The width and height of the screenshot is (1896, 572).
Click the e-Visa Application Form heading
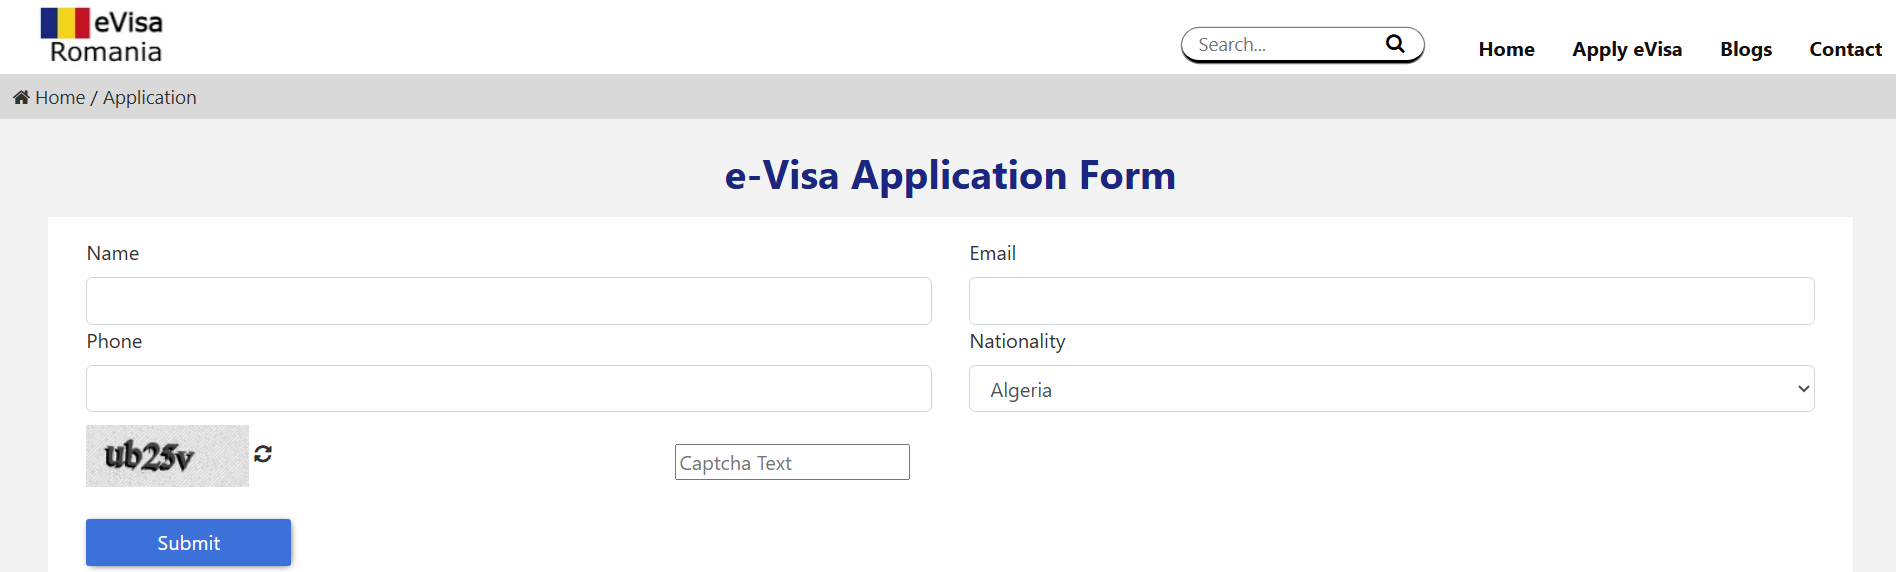pyautogui.click(x=950, y=175)
